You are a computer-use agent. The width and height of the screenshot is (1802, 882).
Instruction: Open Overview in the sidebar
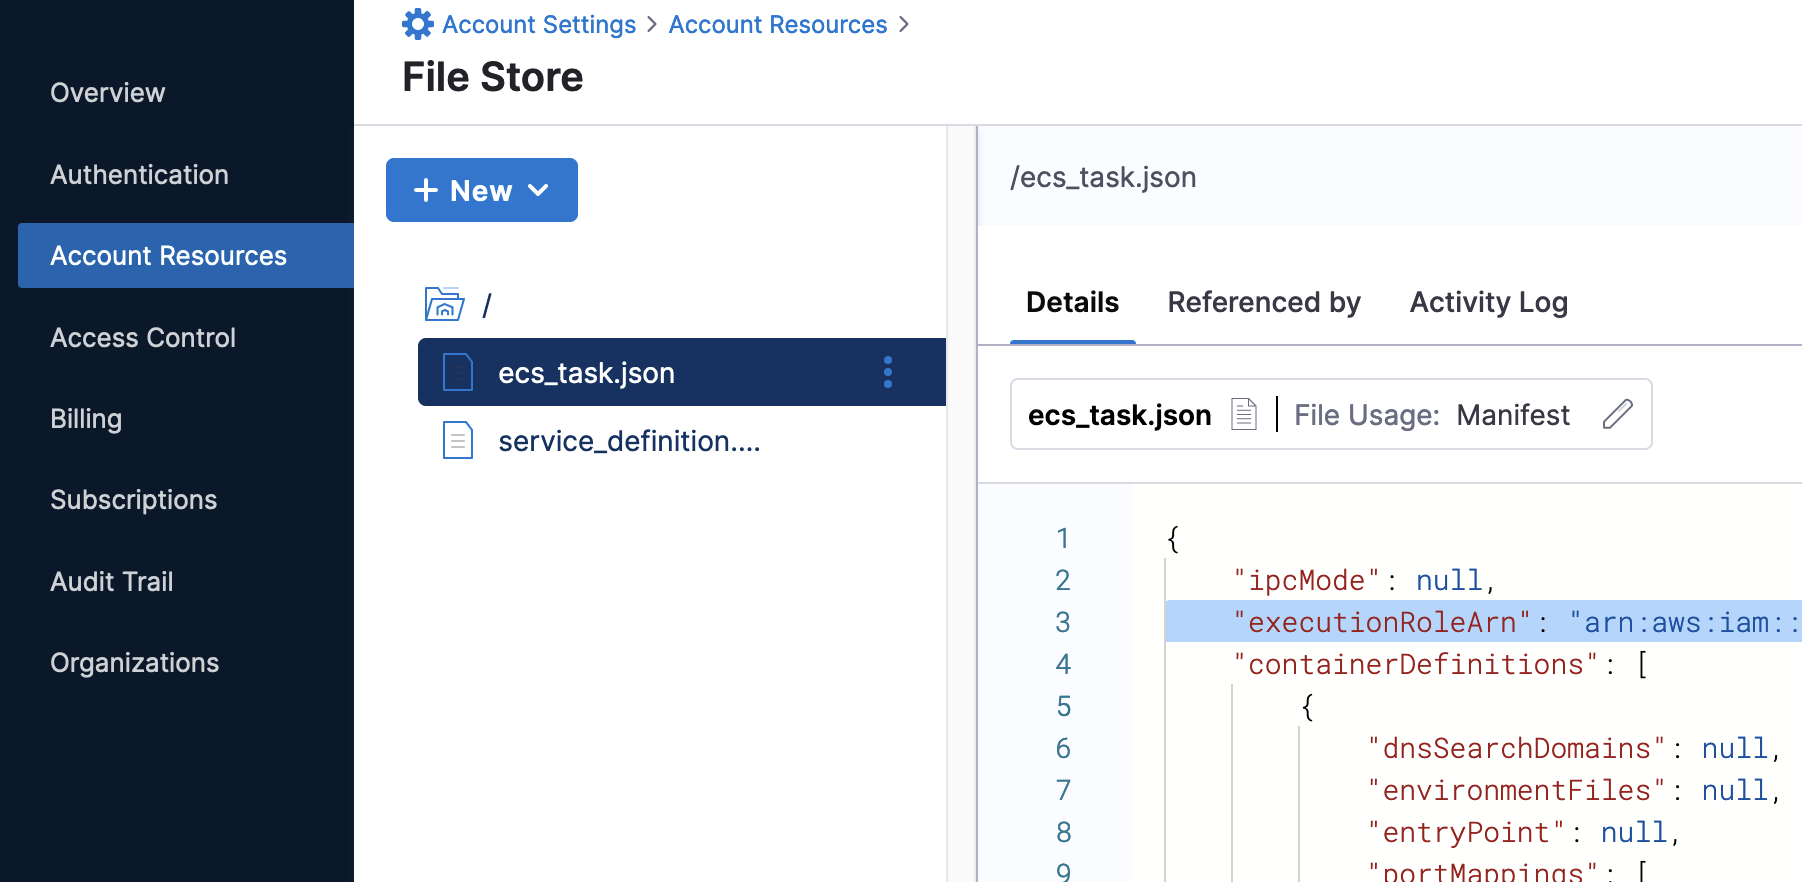coord(108,93)
